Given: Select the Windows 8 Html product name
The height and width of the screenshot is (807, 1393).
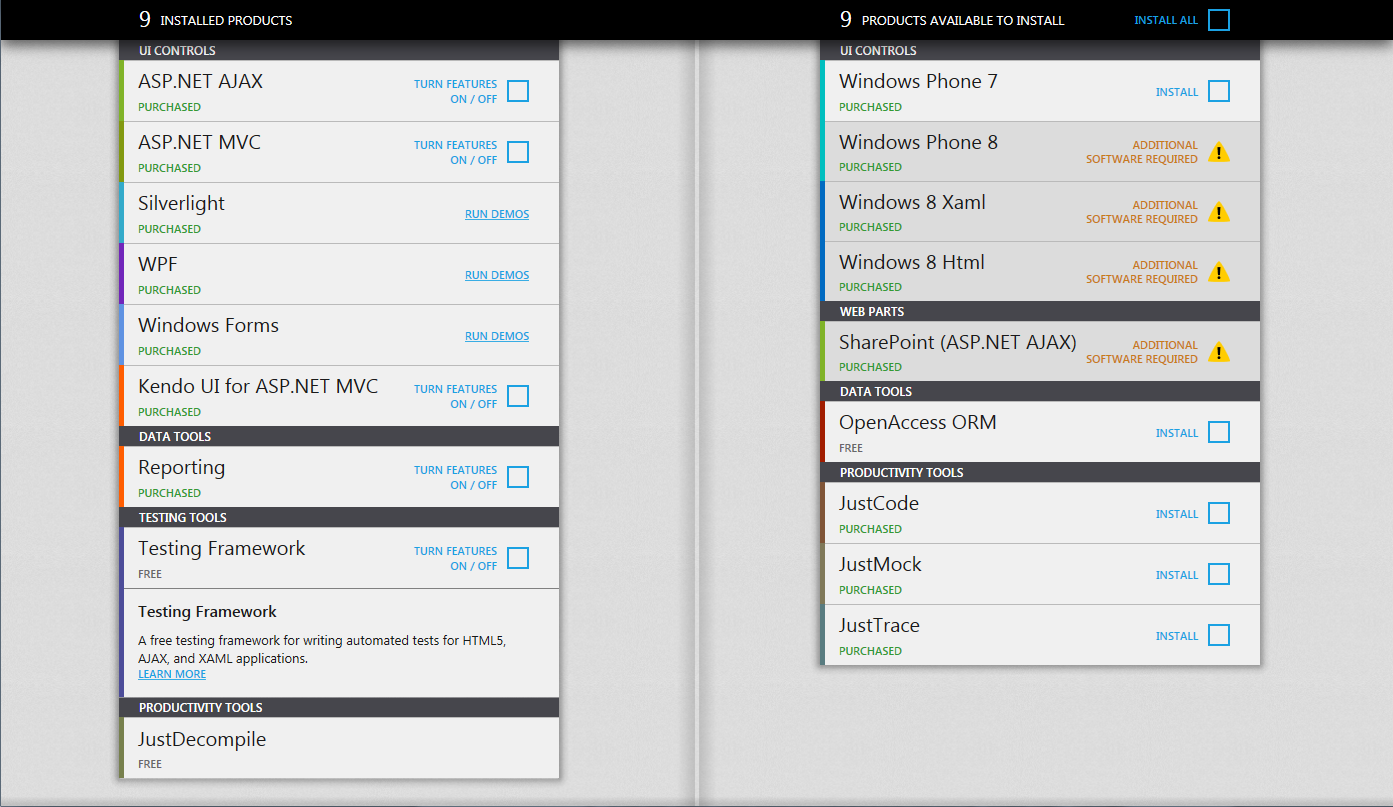Looking at the screenshot, I should pyautogui.click(x=912, y=262).
